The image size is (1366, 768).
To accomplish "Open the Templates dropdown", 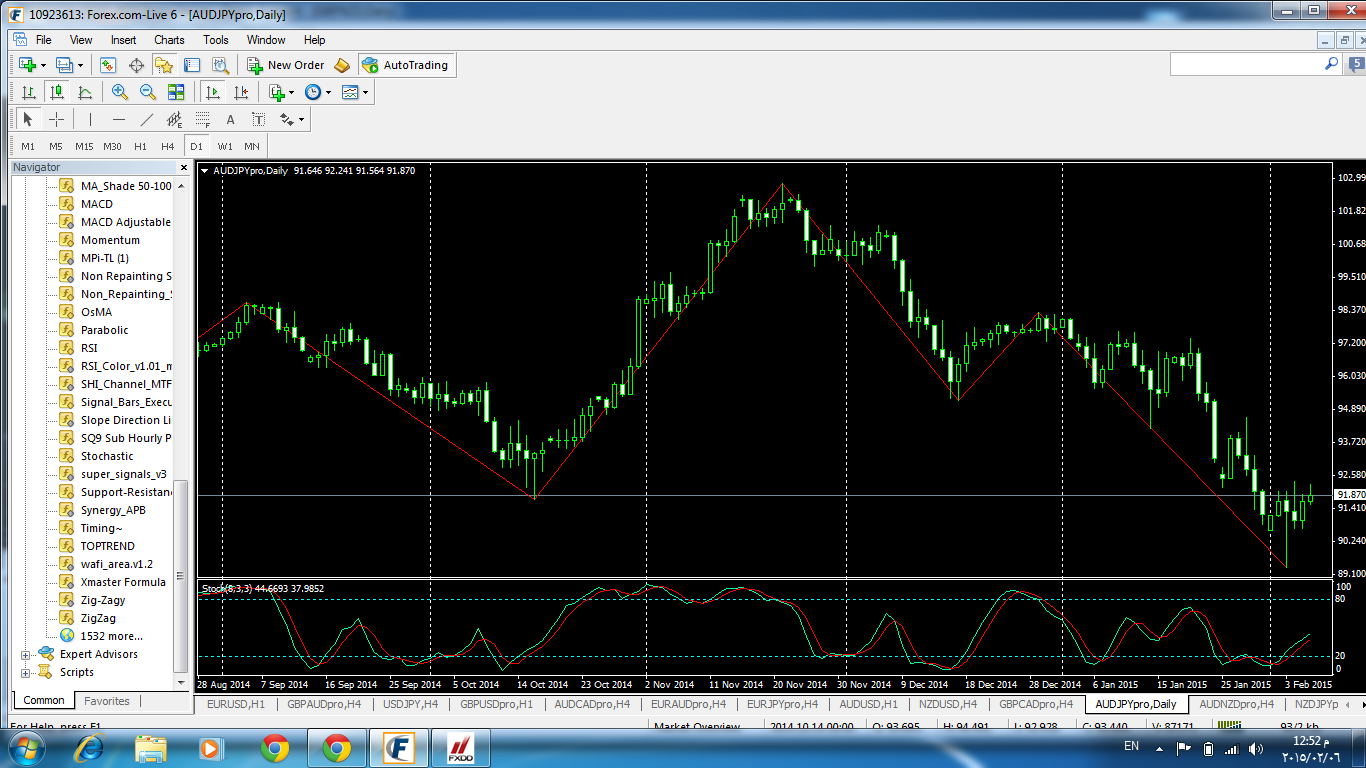I will pos(355,92).
